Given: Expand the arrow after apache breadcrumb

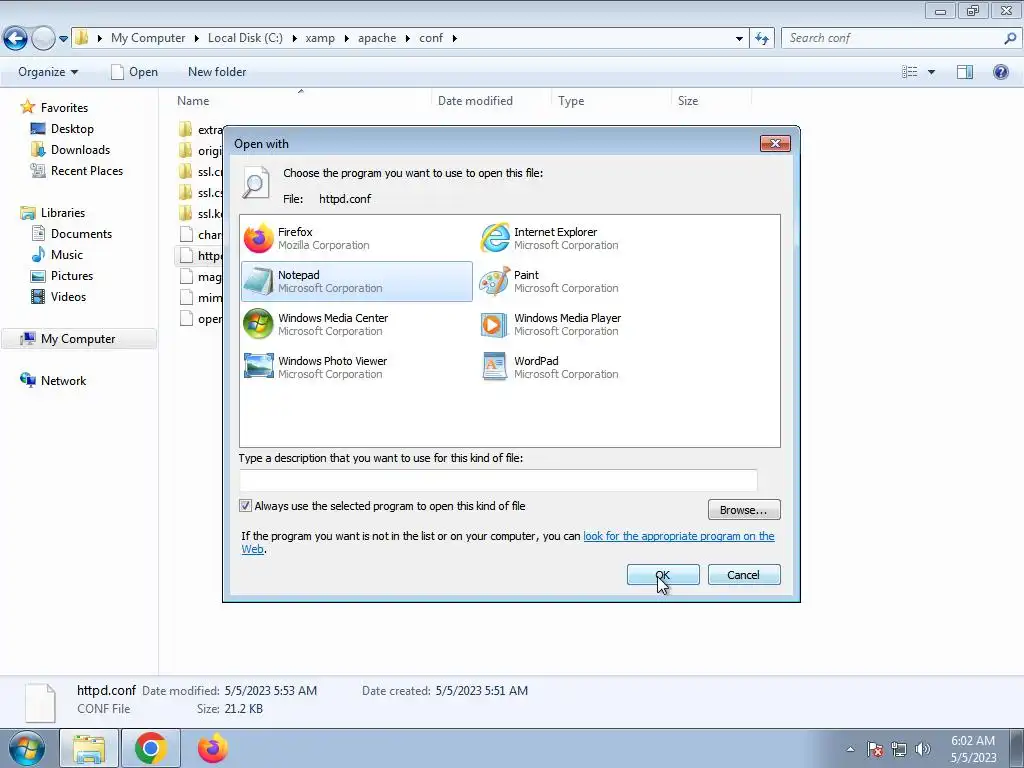Looking at the screenshot, I should click(x=408, y=39).
